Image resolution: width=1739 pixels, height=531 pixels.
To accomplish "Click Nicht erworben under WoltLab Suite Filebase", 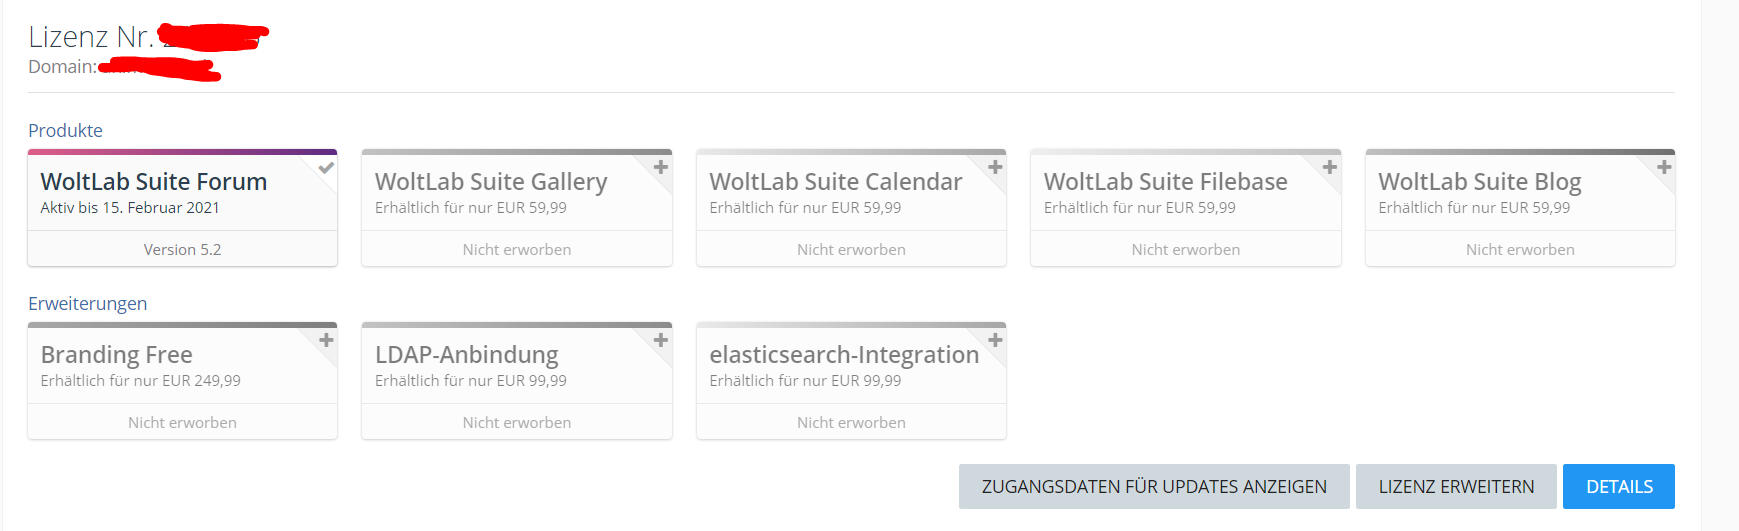I will 1185,250.
